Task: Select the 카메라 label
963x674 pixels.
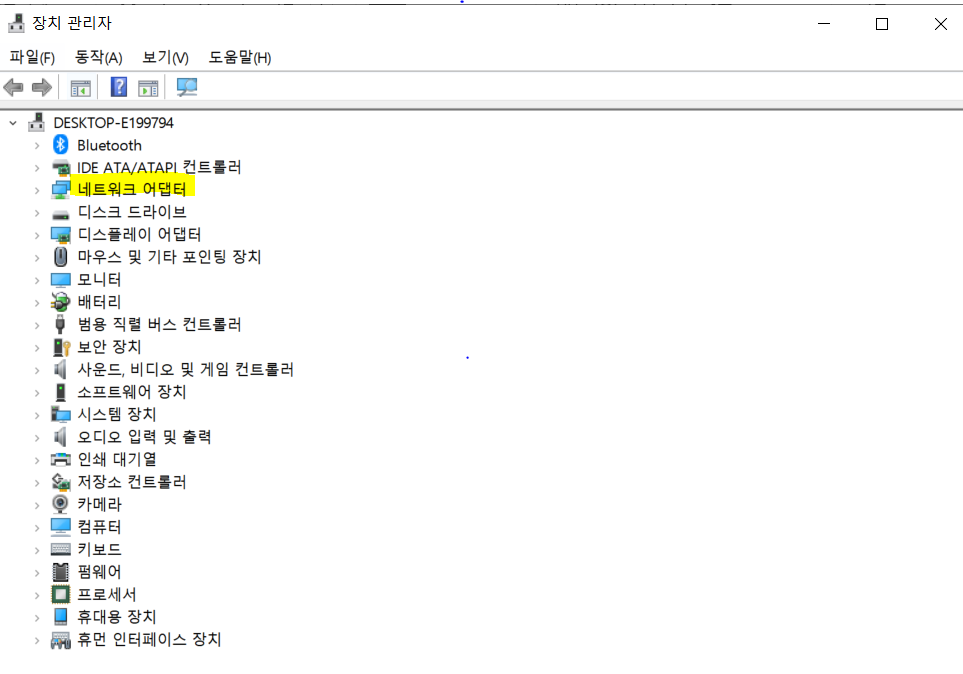Action: (99, 504)
